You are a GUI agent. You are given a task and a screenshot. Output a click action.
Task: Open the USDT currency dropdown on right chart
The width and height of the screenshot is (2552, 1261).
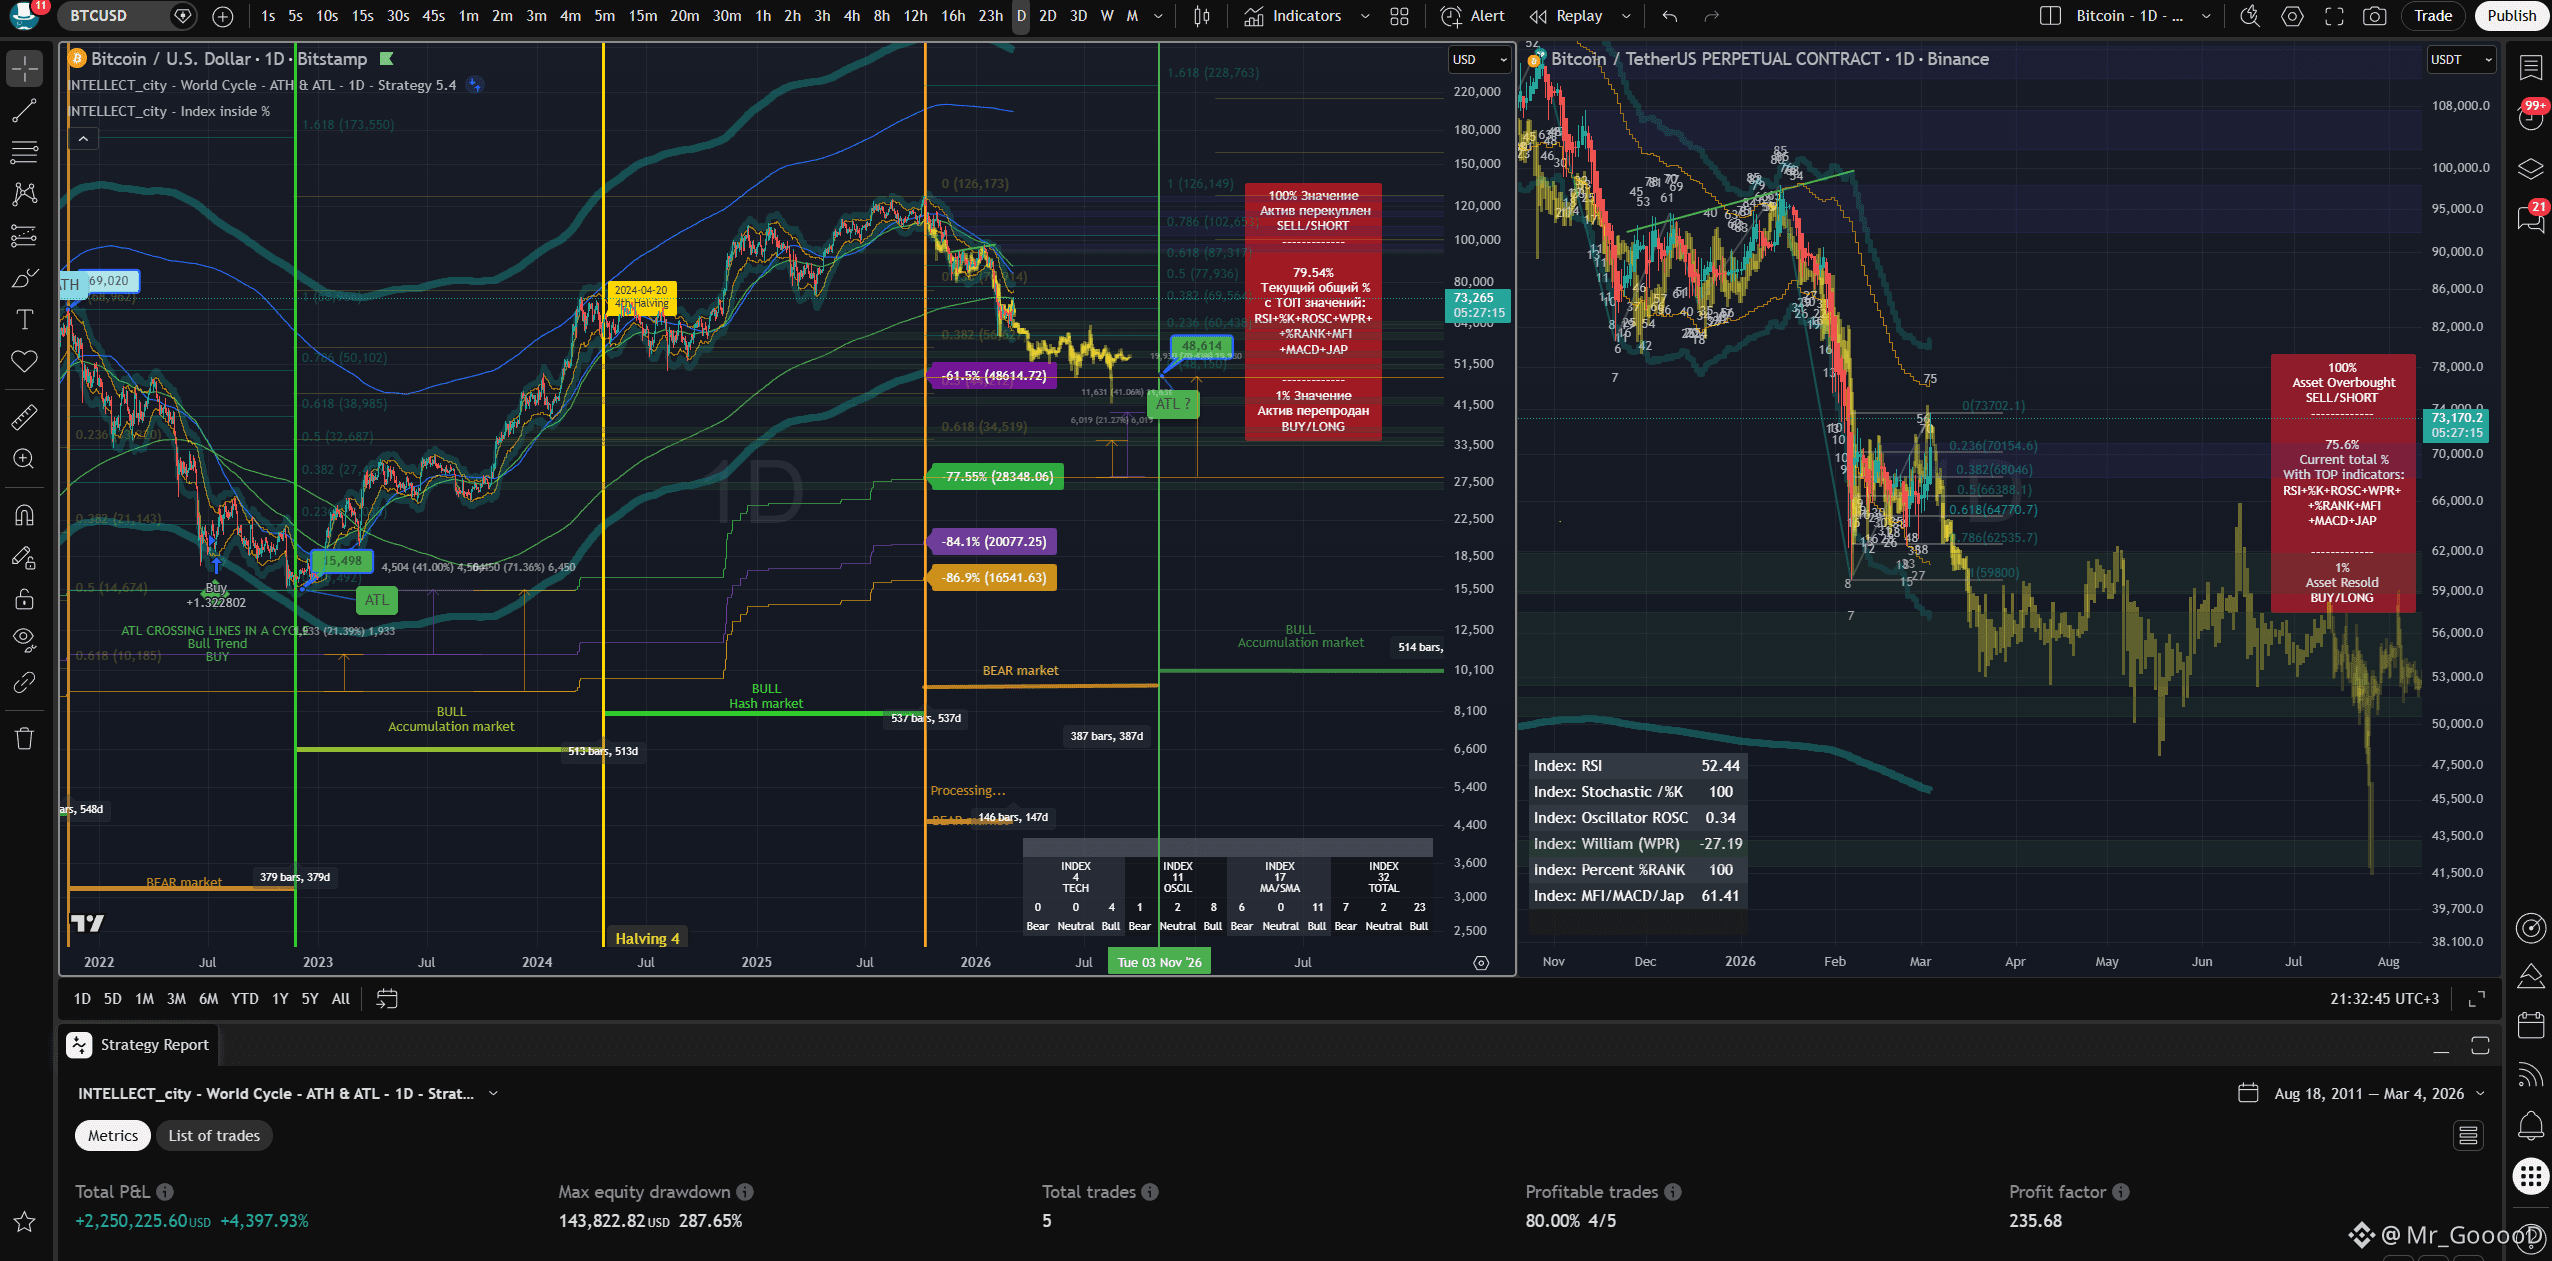(2461, 60)
